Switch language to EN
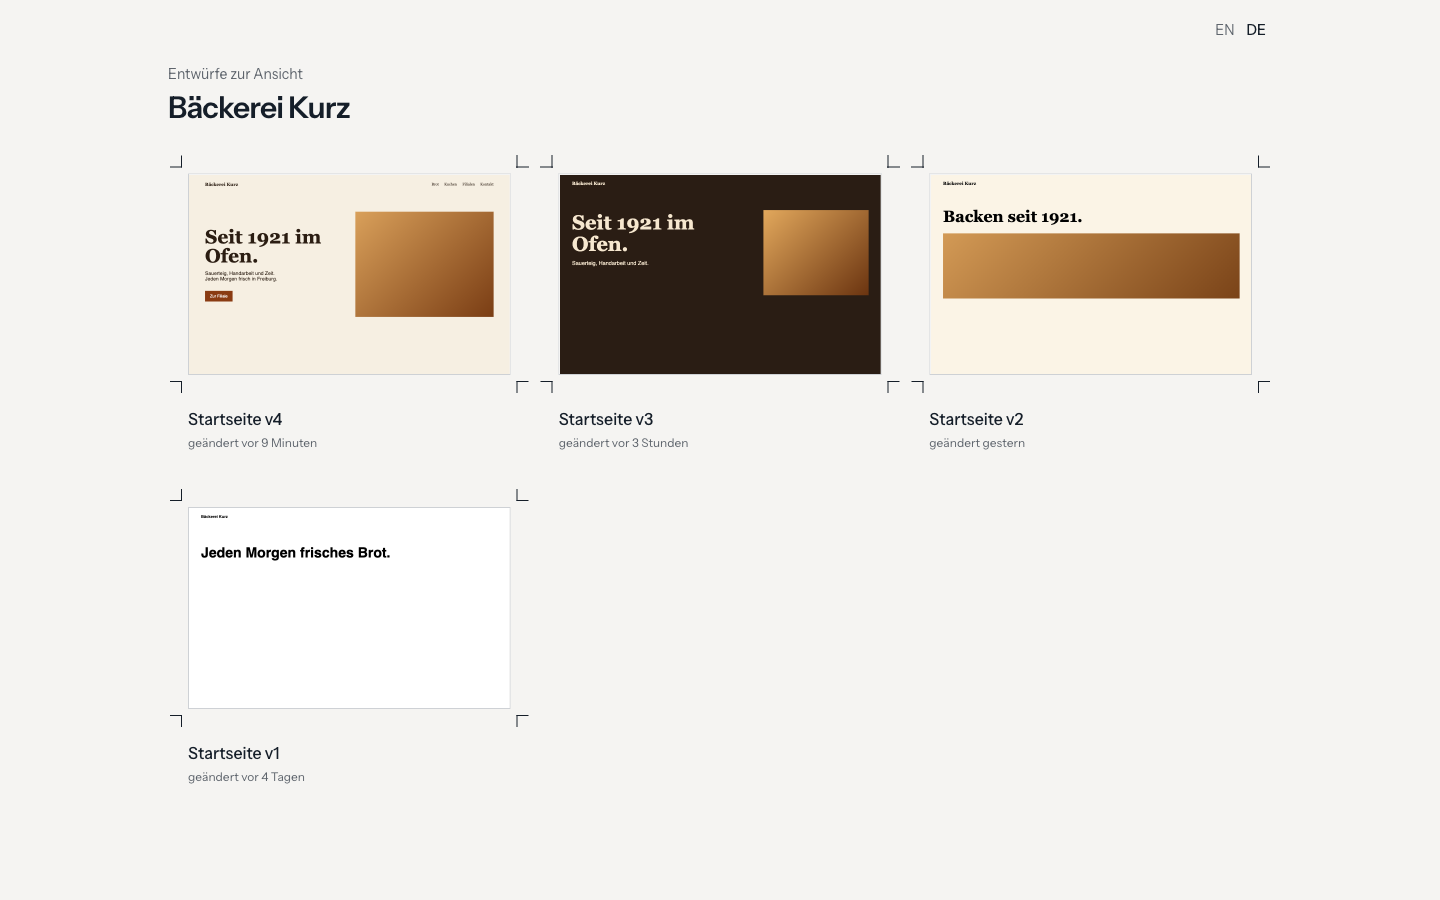Viewport: 1440px width, 900px height. (1224, 30)
